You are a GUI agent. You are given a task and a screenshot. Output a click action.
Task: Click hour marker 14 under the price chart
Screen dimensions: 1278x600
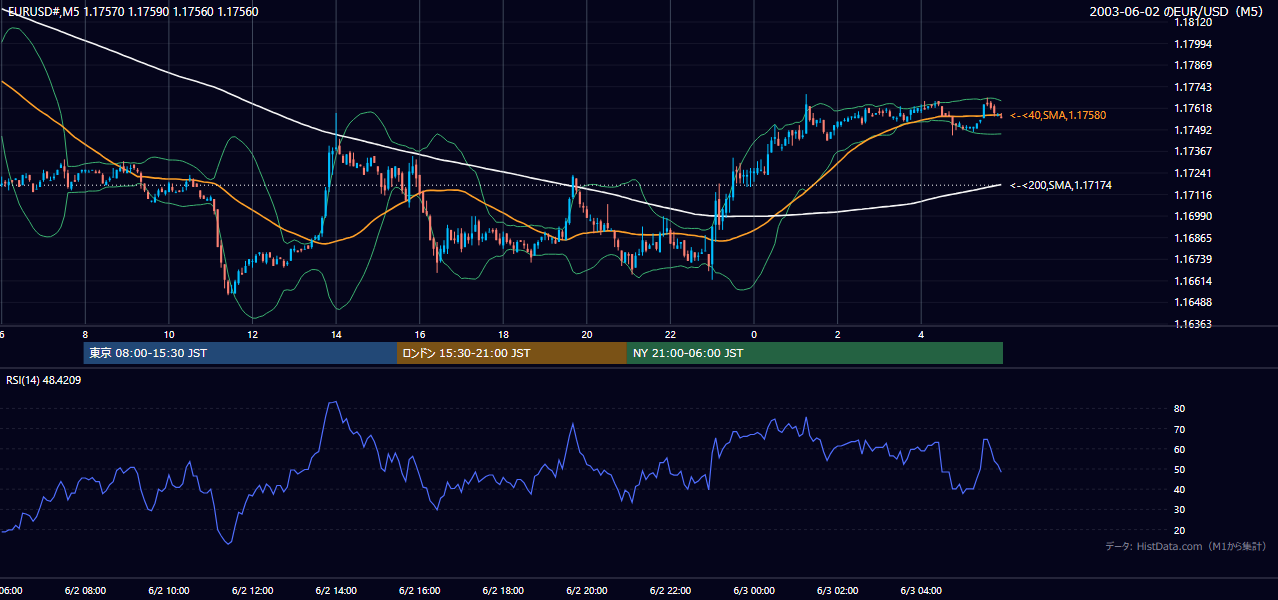tap(336, 334)
